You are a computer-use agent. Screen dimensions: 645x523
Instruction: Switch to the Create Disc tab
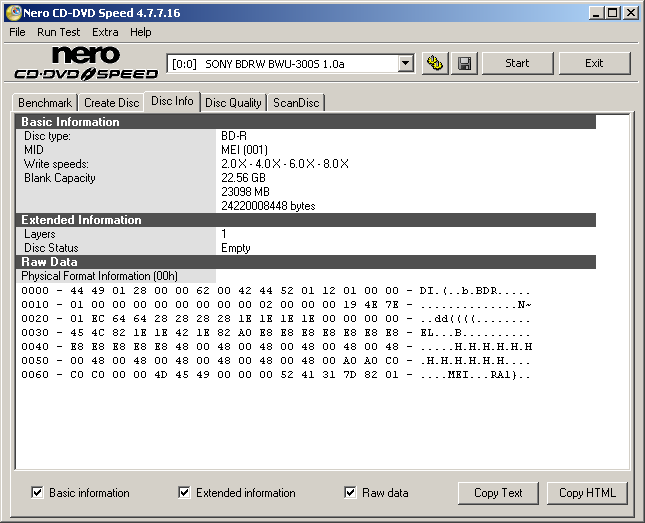tap(111, 102)
